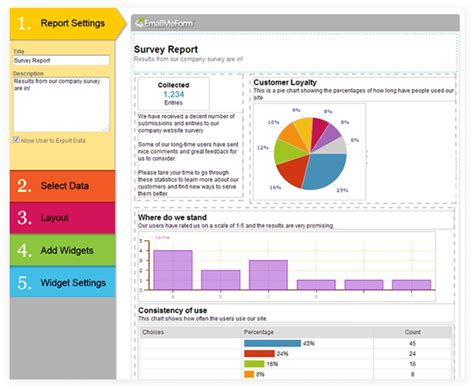Click the Choices column header
The image size is (474, 391).
(153, 332)
